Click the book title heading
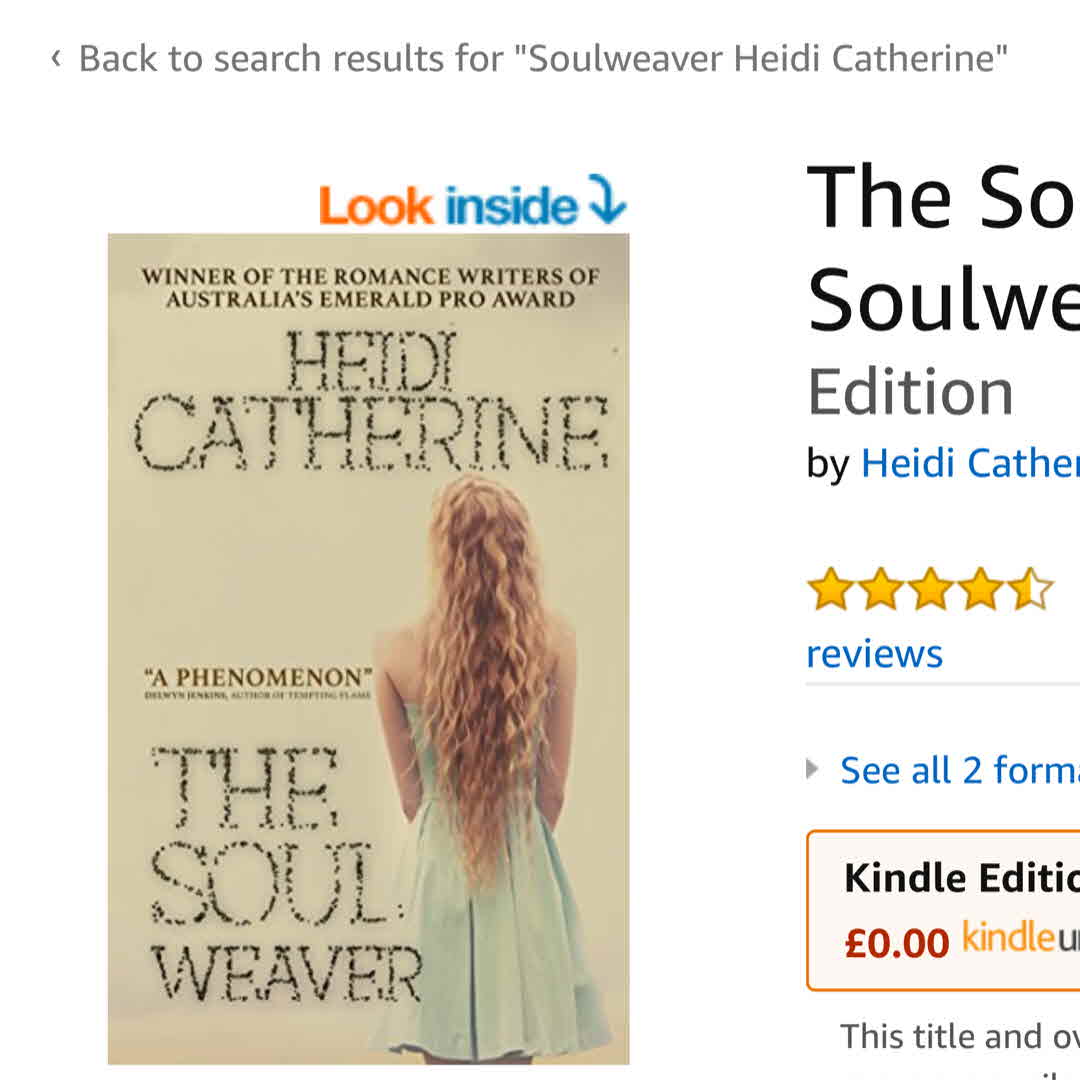The image size is (1080, 1080). pos(942,245)
